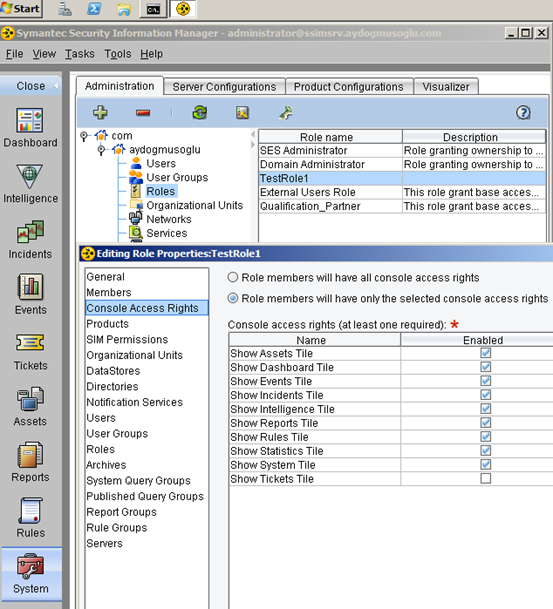Open the Intelligence tile
553x609 pixels.
pos(30,184)
